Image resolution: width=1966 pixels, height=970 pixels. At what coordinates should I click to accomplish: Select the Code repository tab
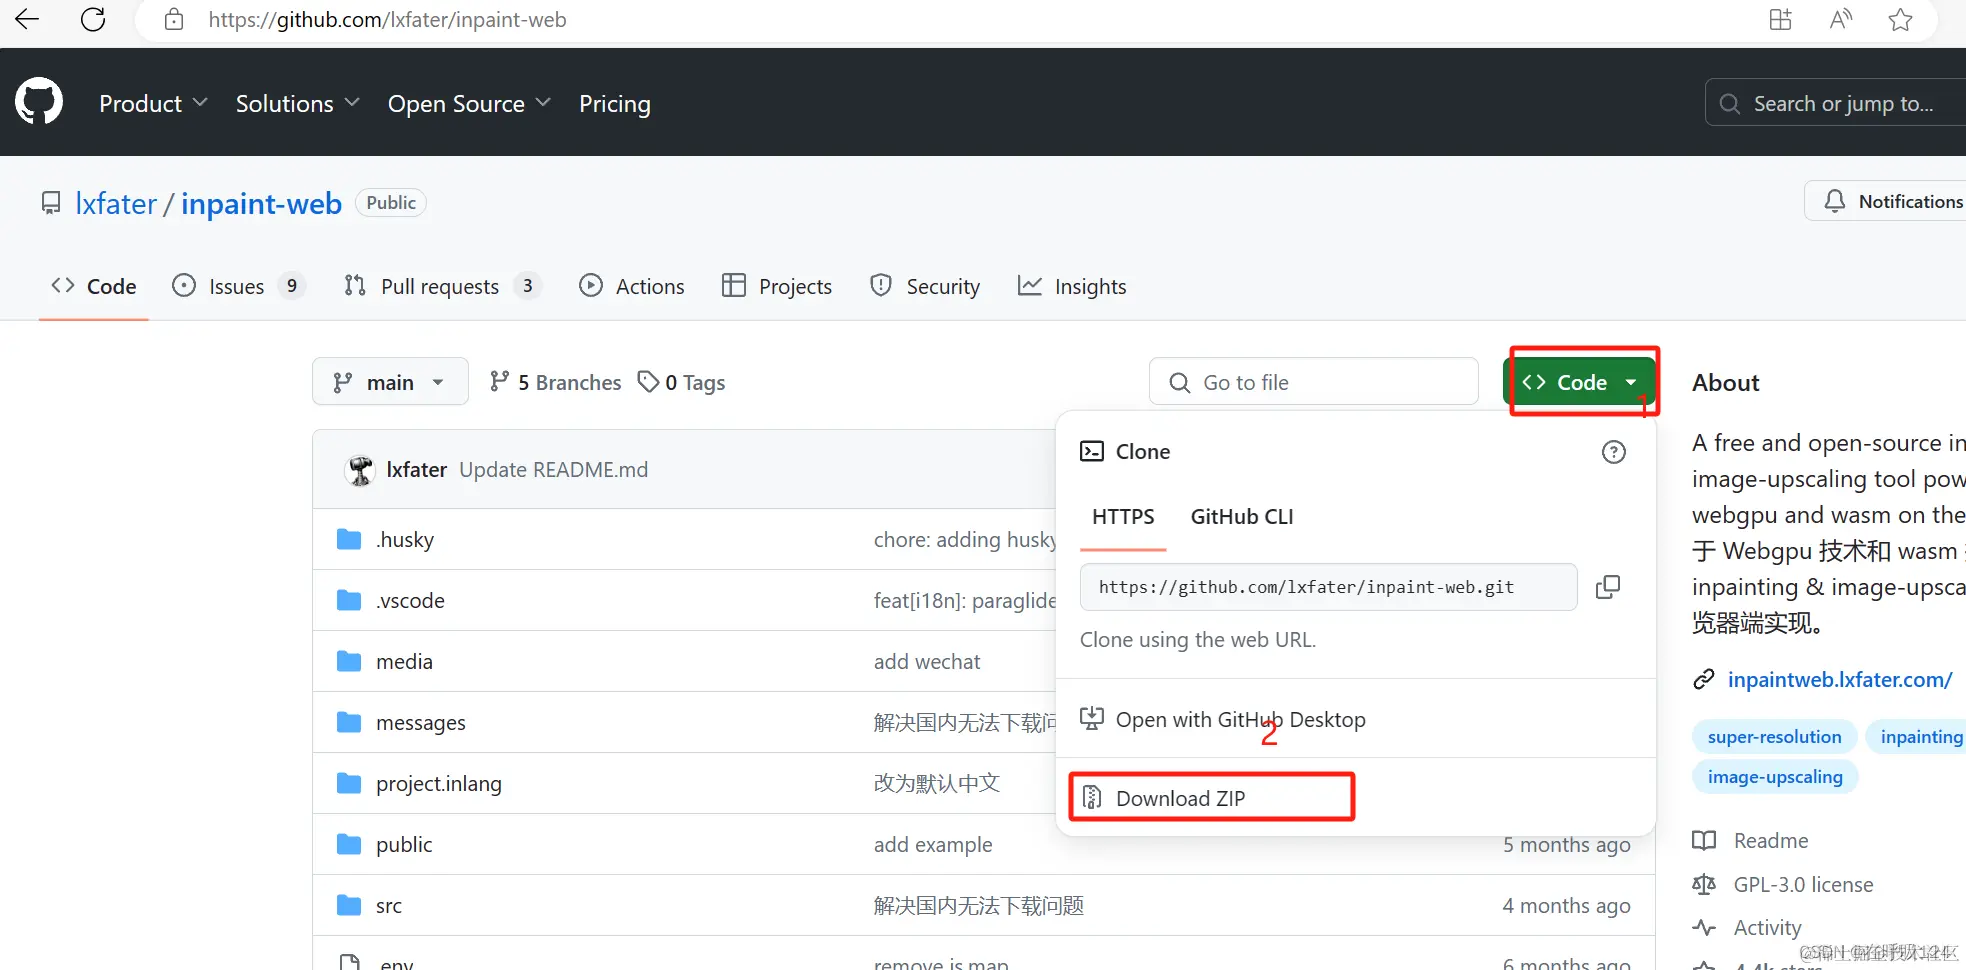(x=94, y=286)
